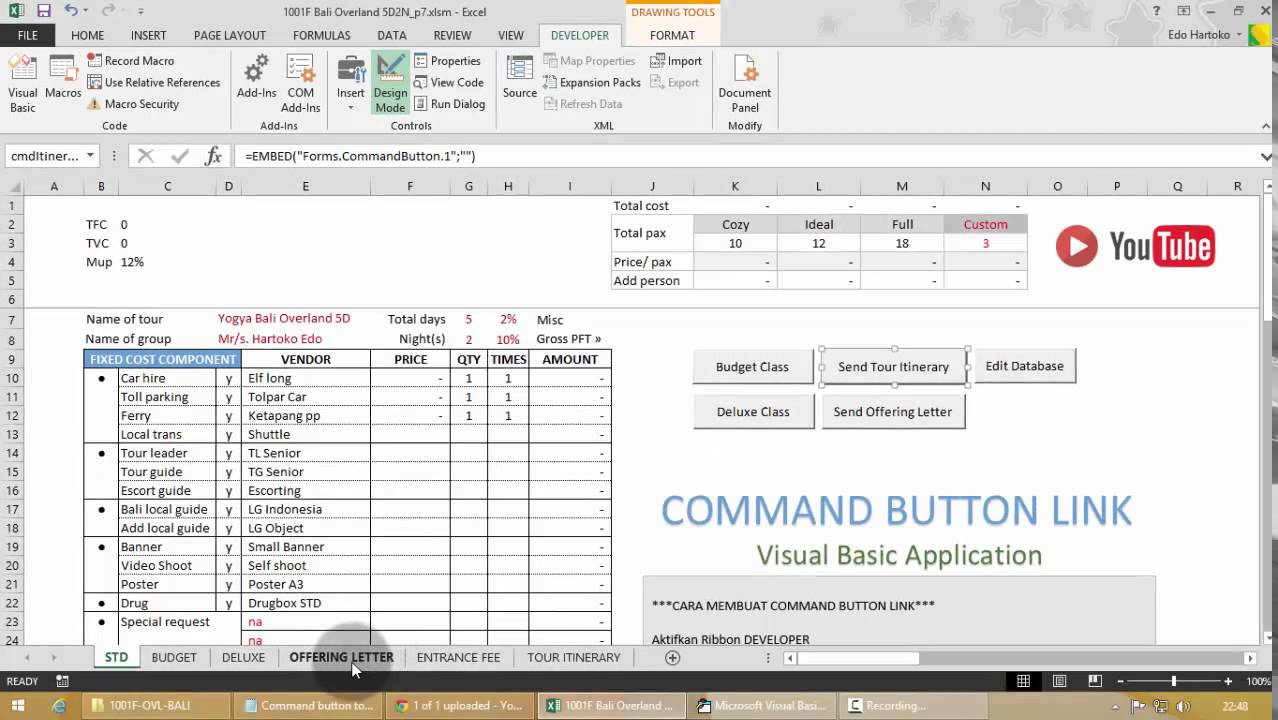
Task: Click zoom out minus button
Action: point(1121,681)
